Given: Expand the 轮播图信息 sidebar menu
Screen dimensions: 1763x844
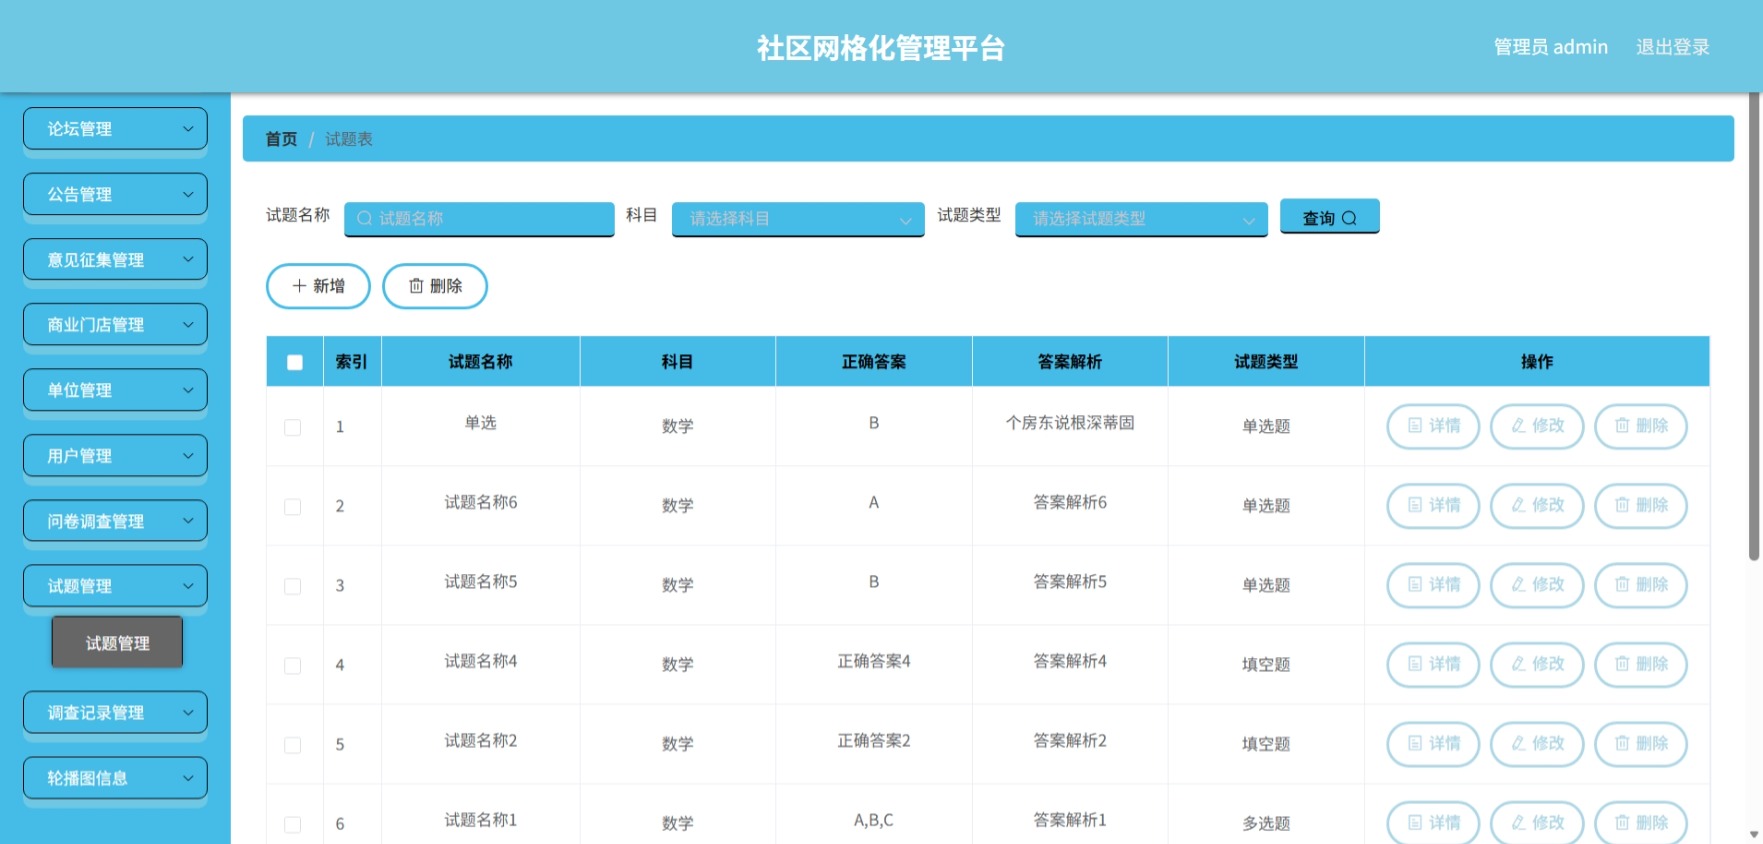Looking at the screenshot, I should (x=115, y=778).
